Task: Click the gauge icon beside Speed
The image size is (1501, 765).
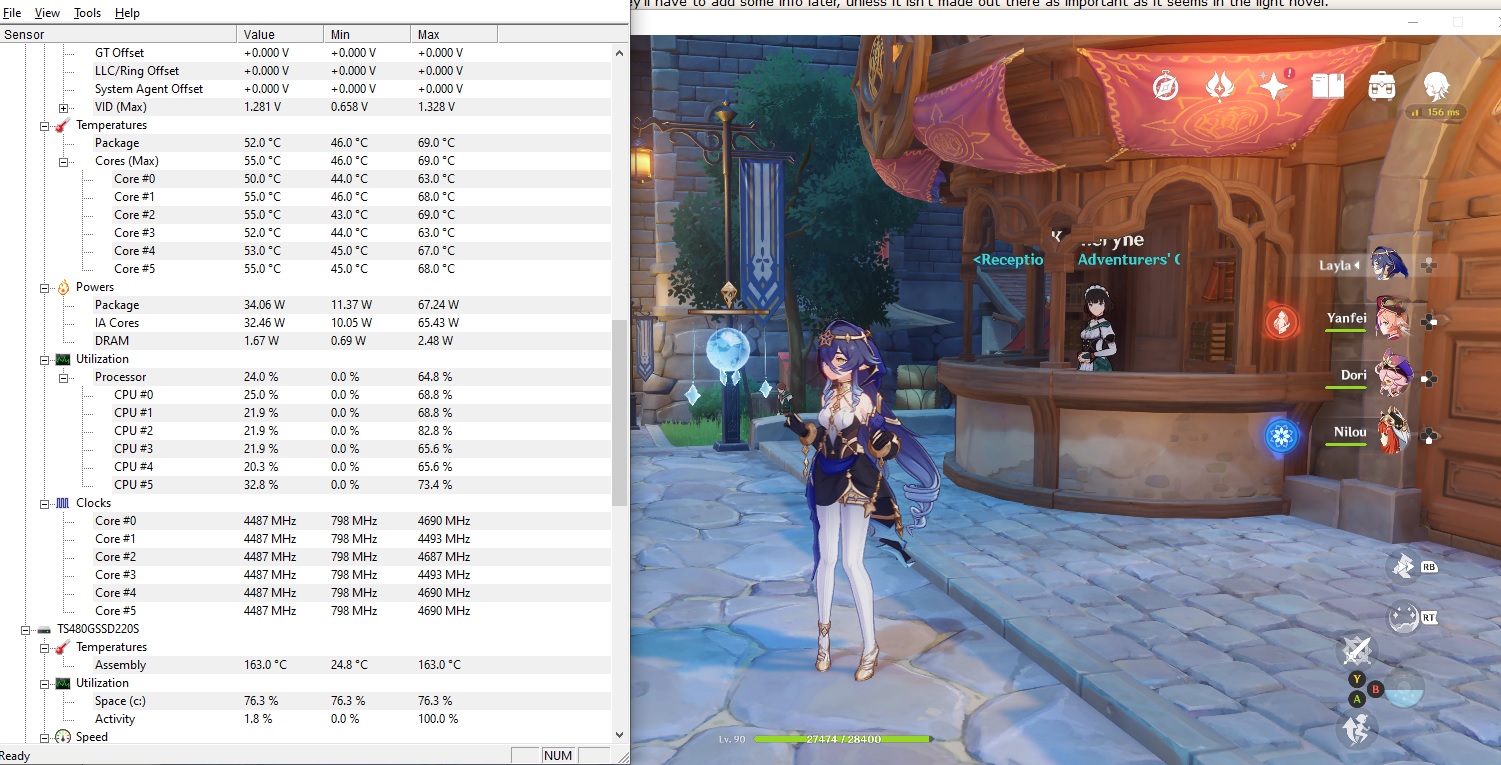Action: coord(62,737)
